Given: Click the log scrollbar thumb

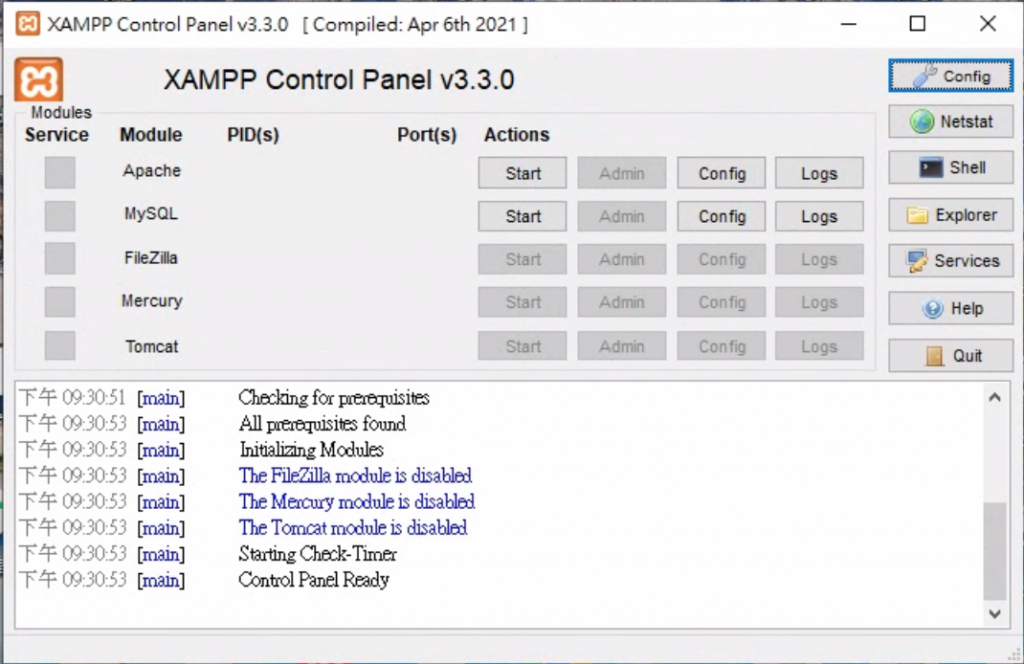Looking at the screenshot, I should click(995, 550).
